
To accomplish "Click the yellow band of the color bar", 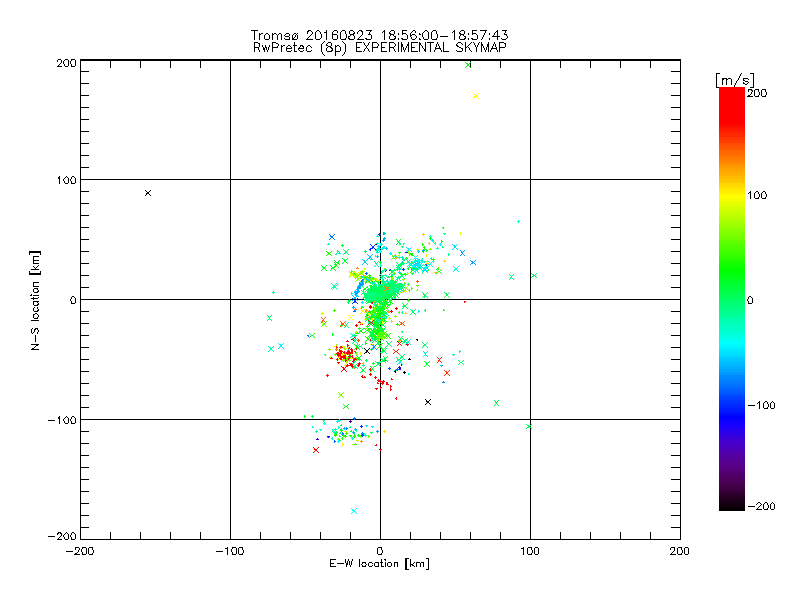I will tap(732, 195).
